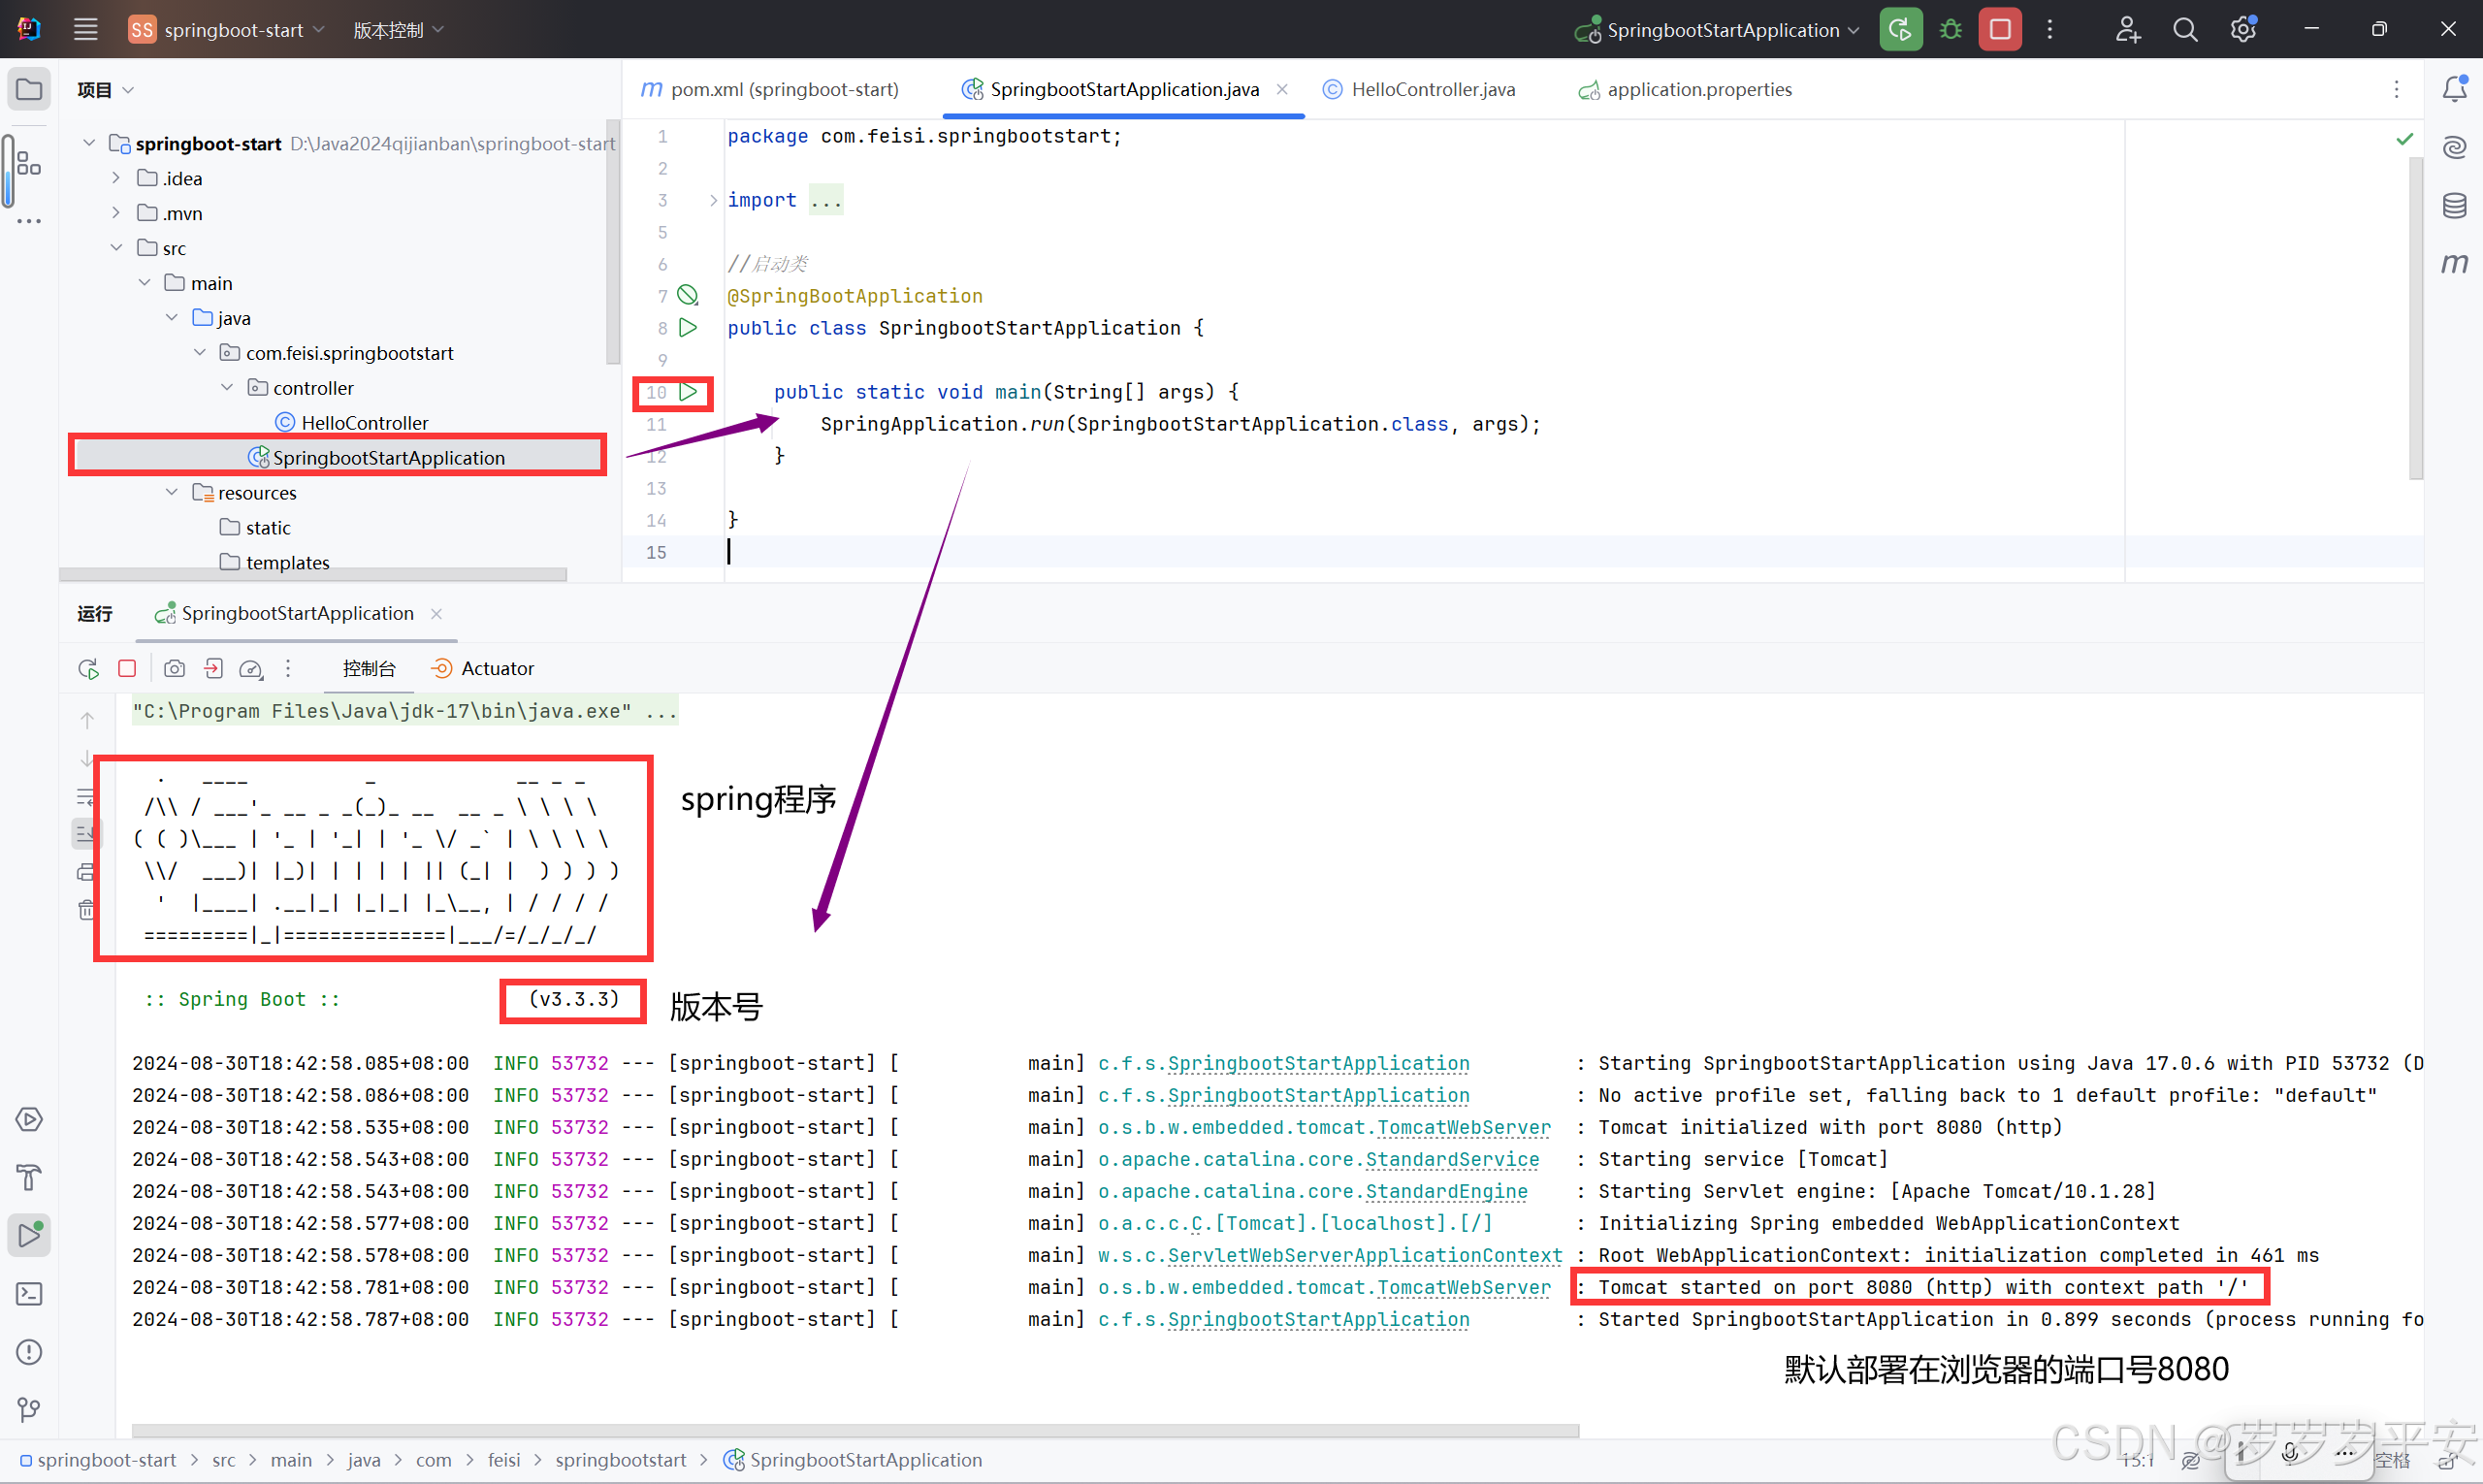The image size is (2483, 1484).
Task: Close the SpringbootStartApplication.java editor tab
Action: [x=1282, y=89]
